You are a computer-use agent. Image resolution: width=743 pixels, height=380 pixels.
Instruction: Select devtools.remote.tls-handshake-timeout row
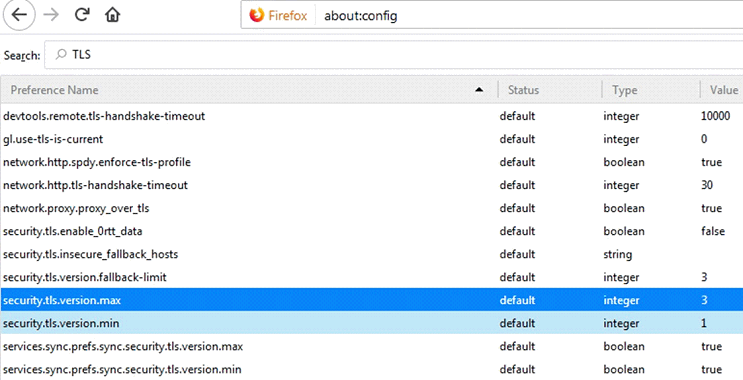(x=372, y=116)
